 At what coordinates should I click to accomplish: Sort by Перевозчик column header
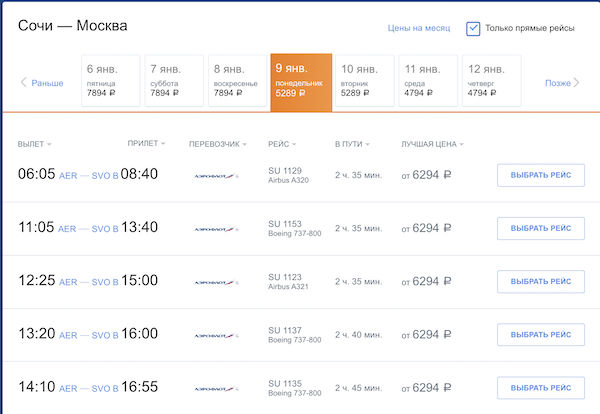(x=219, y=144)
